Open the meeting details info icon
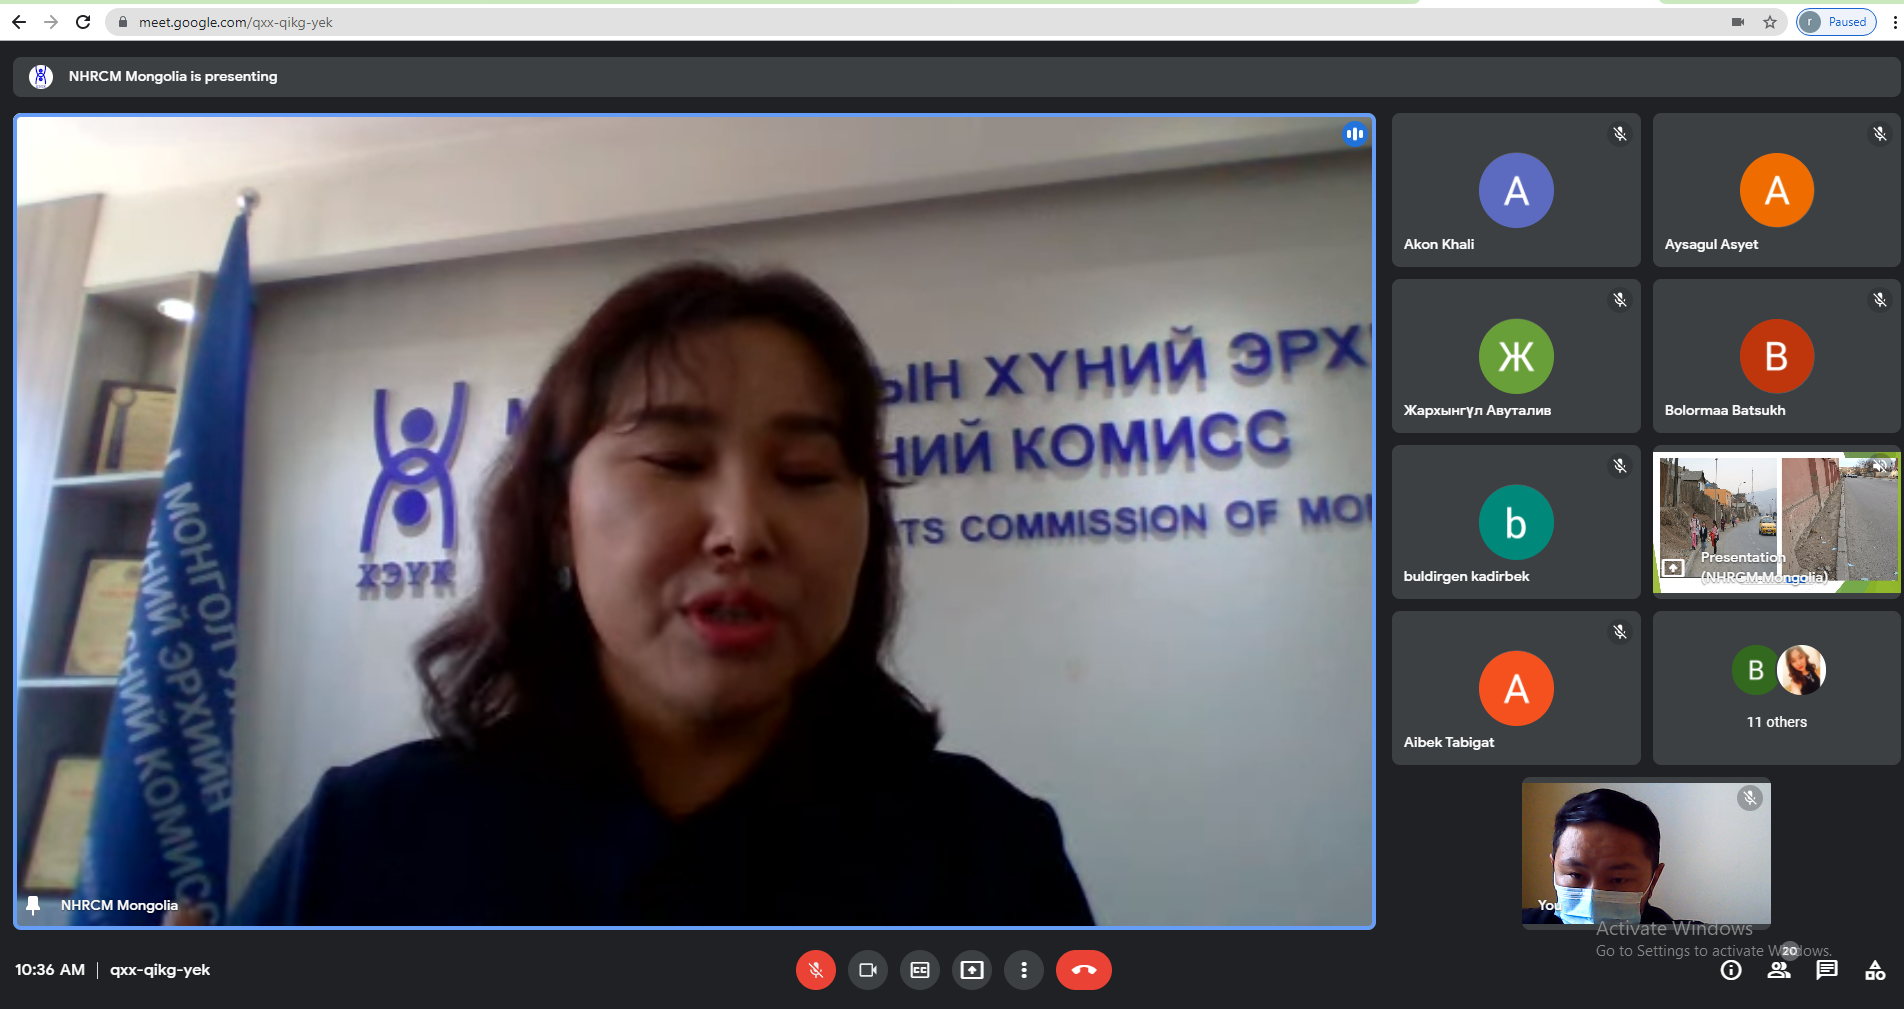 (1731, 970)
